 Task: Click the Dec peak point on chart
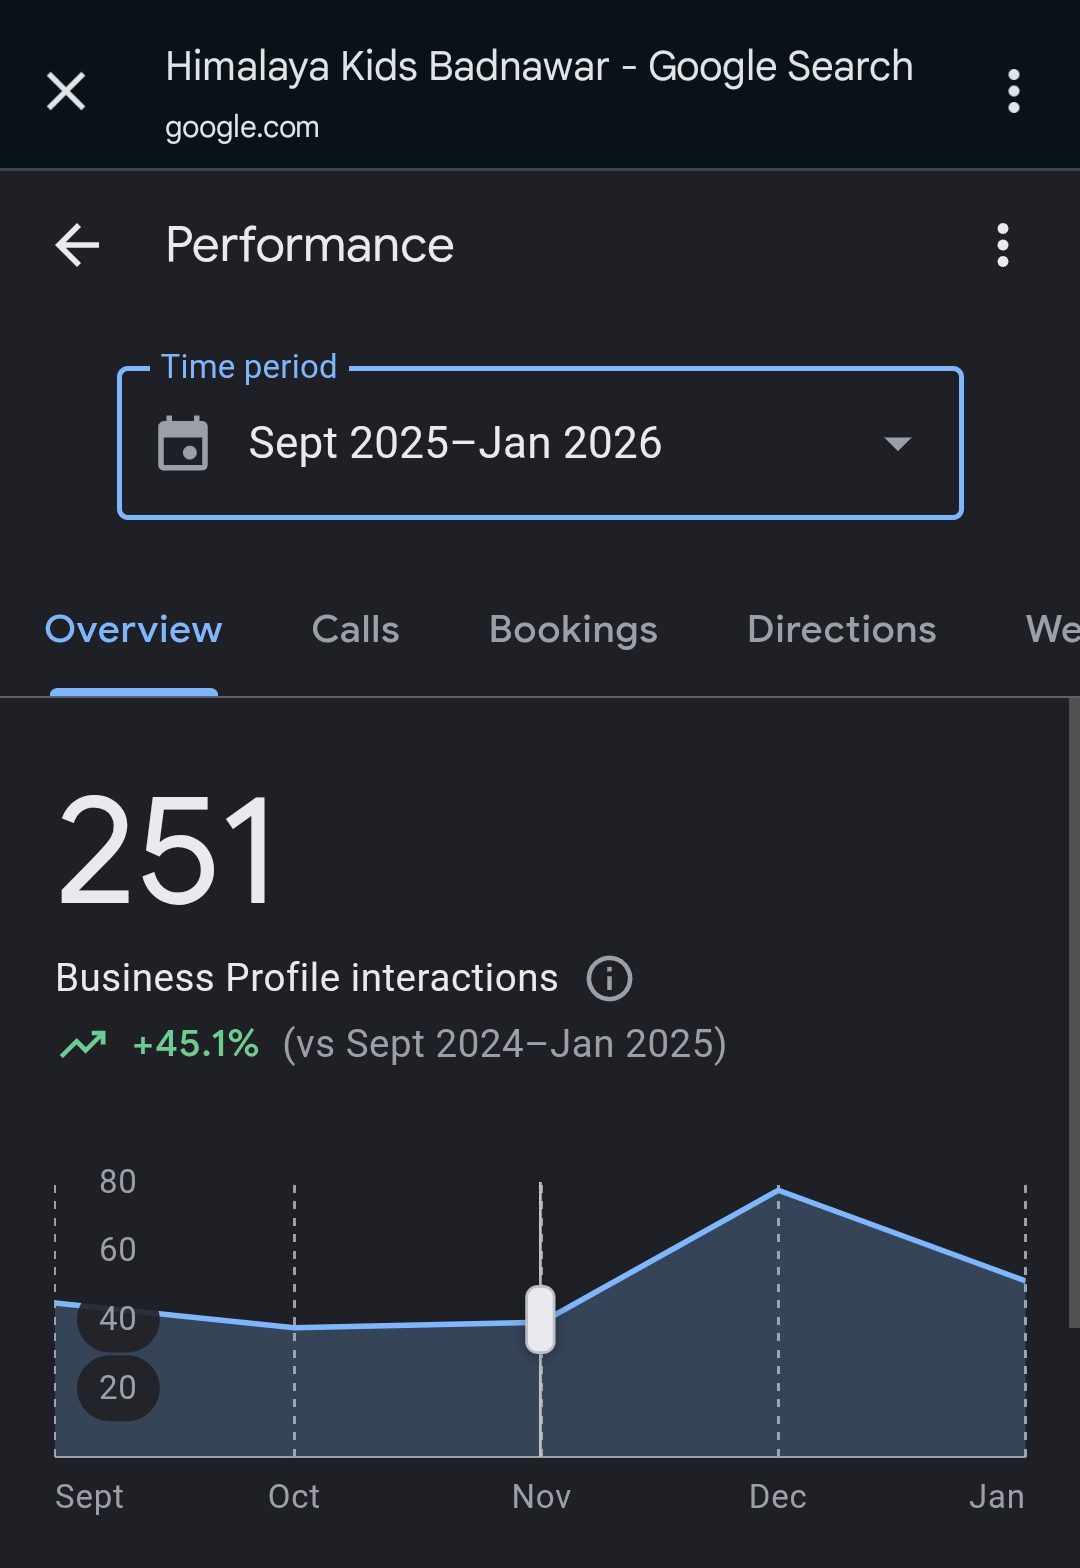click(778, 1190)
